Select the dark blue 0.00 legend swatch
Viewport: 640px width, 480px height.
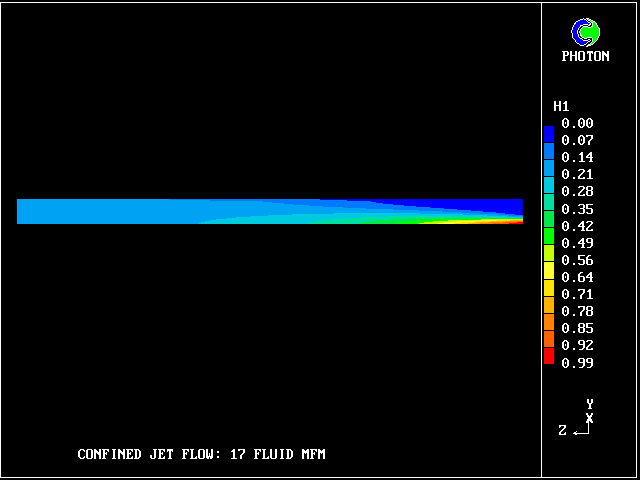point(548,132)
